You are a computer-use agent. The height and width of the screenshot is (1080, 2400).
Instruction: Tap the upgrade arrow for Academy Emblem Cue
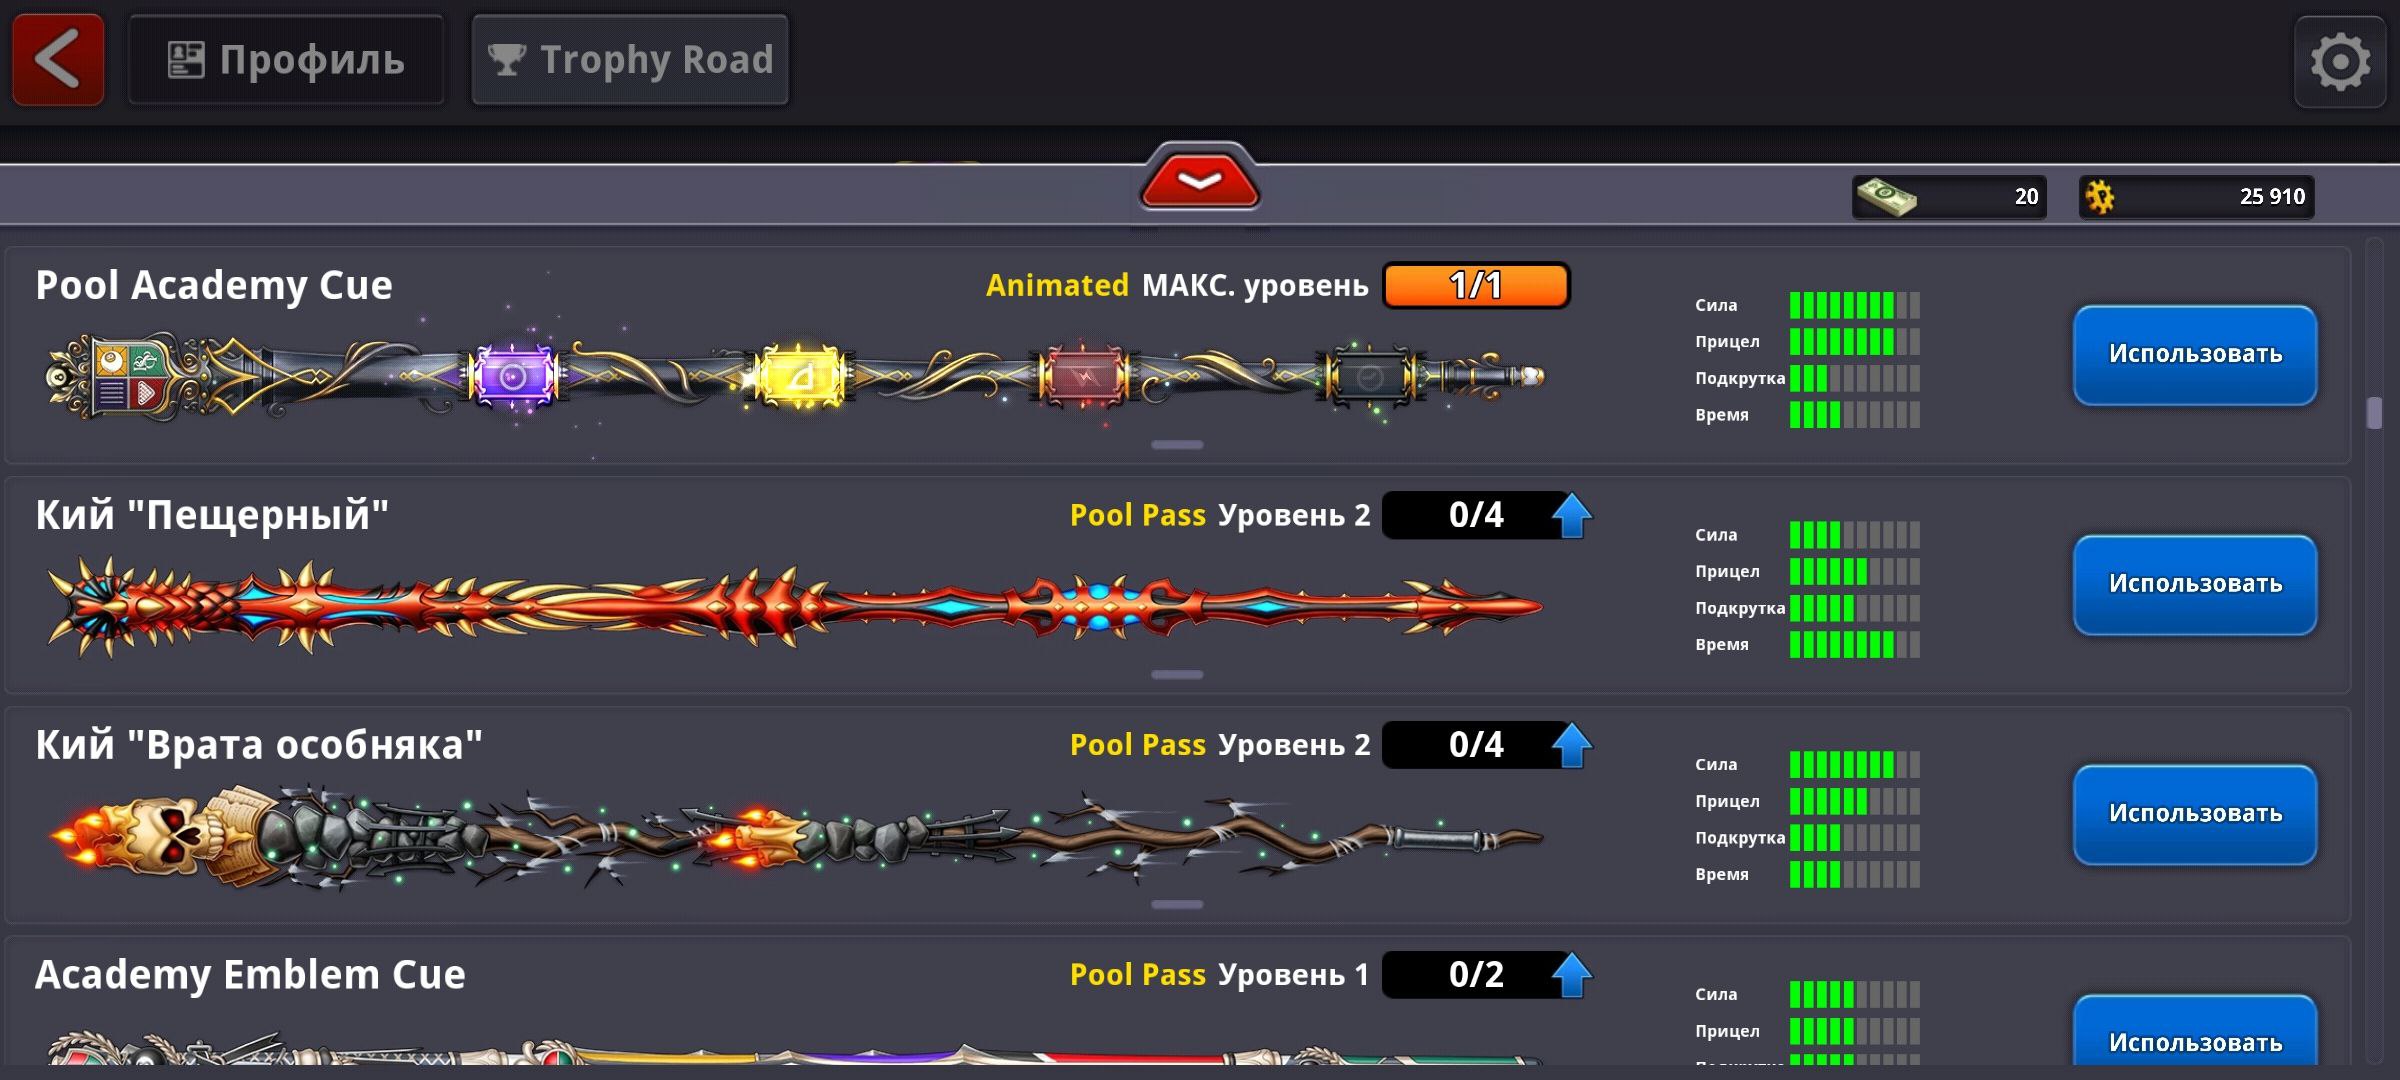pyautogui.click(x=1571, y=975)
